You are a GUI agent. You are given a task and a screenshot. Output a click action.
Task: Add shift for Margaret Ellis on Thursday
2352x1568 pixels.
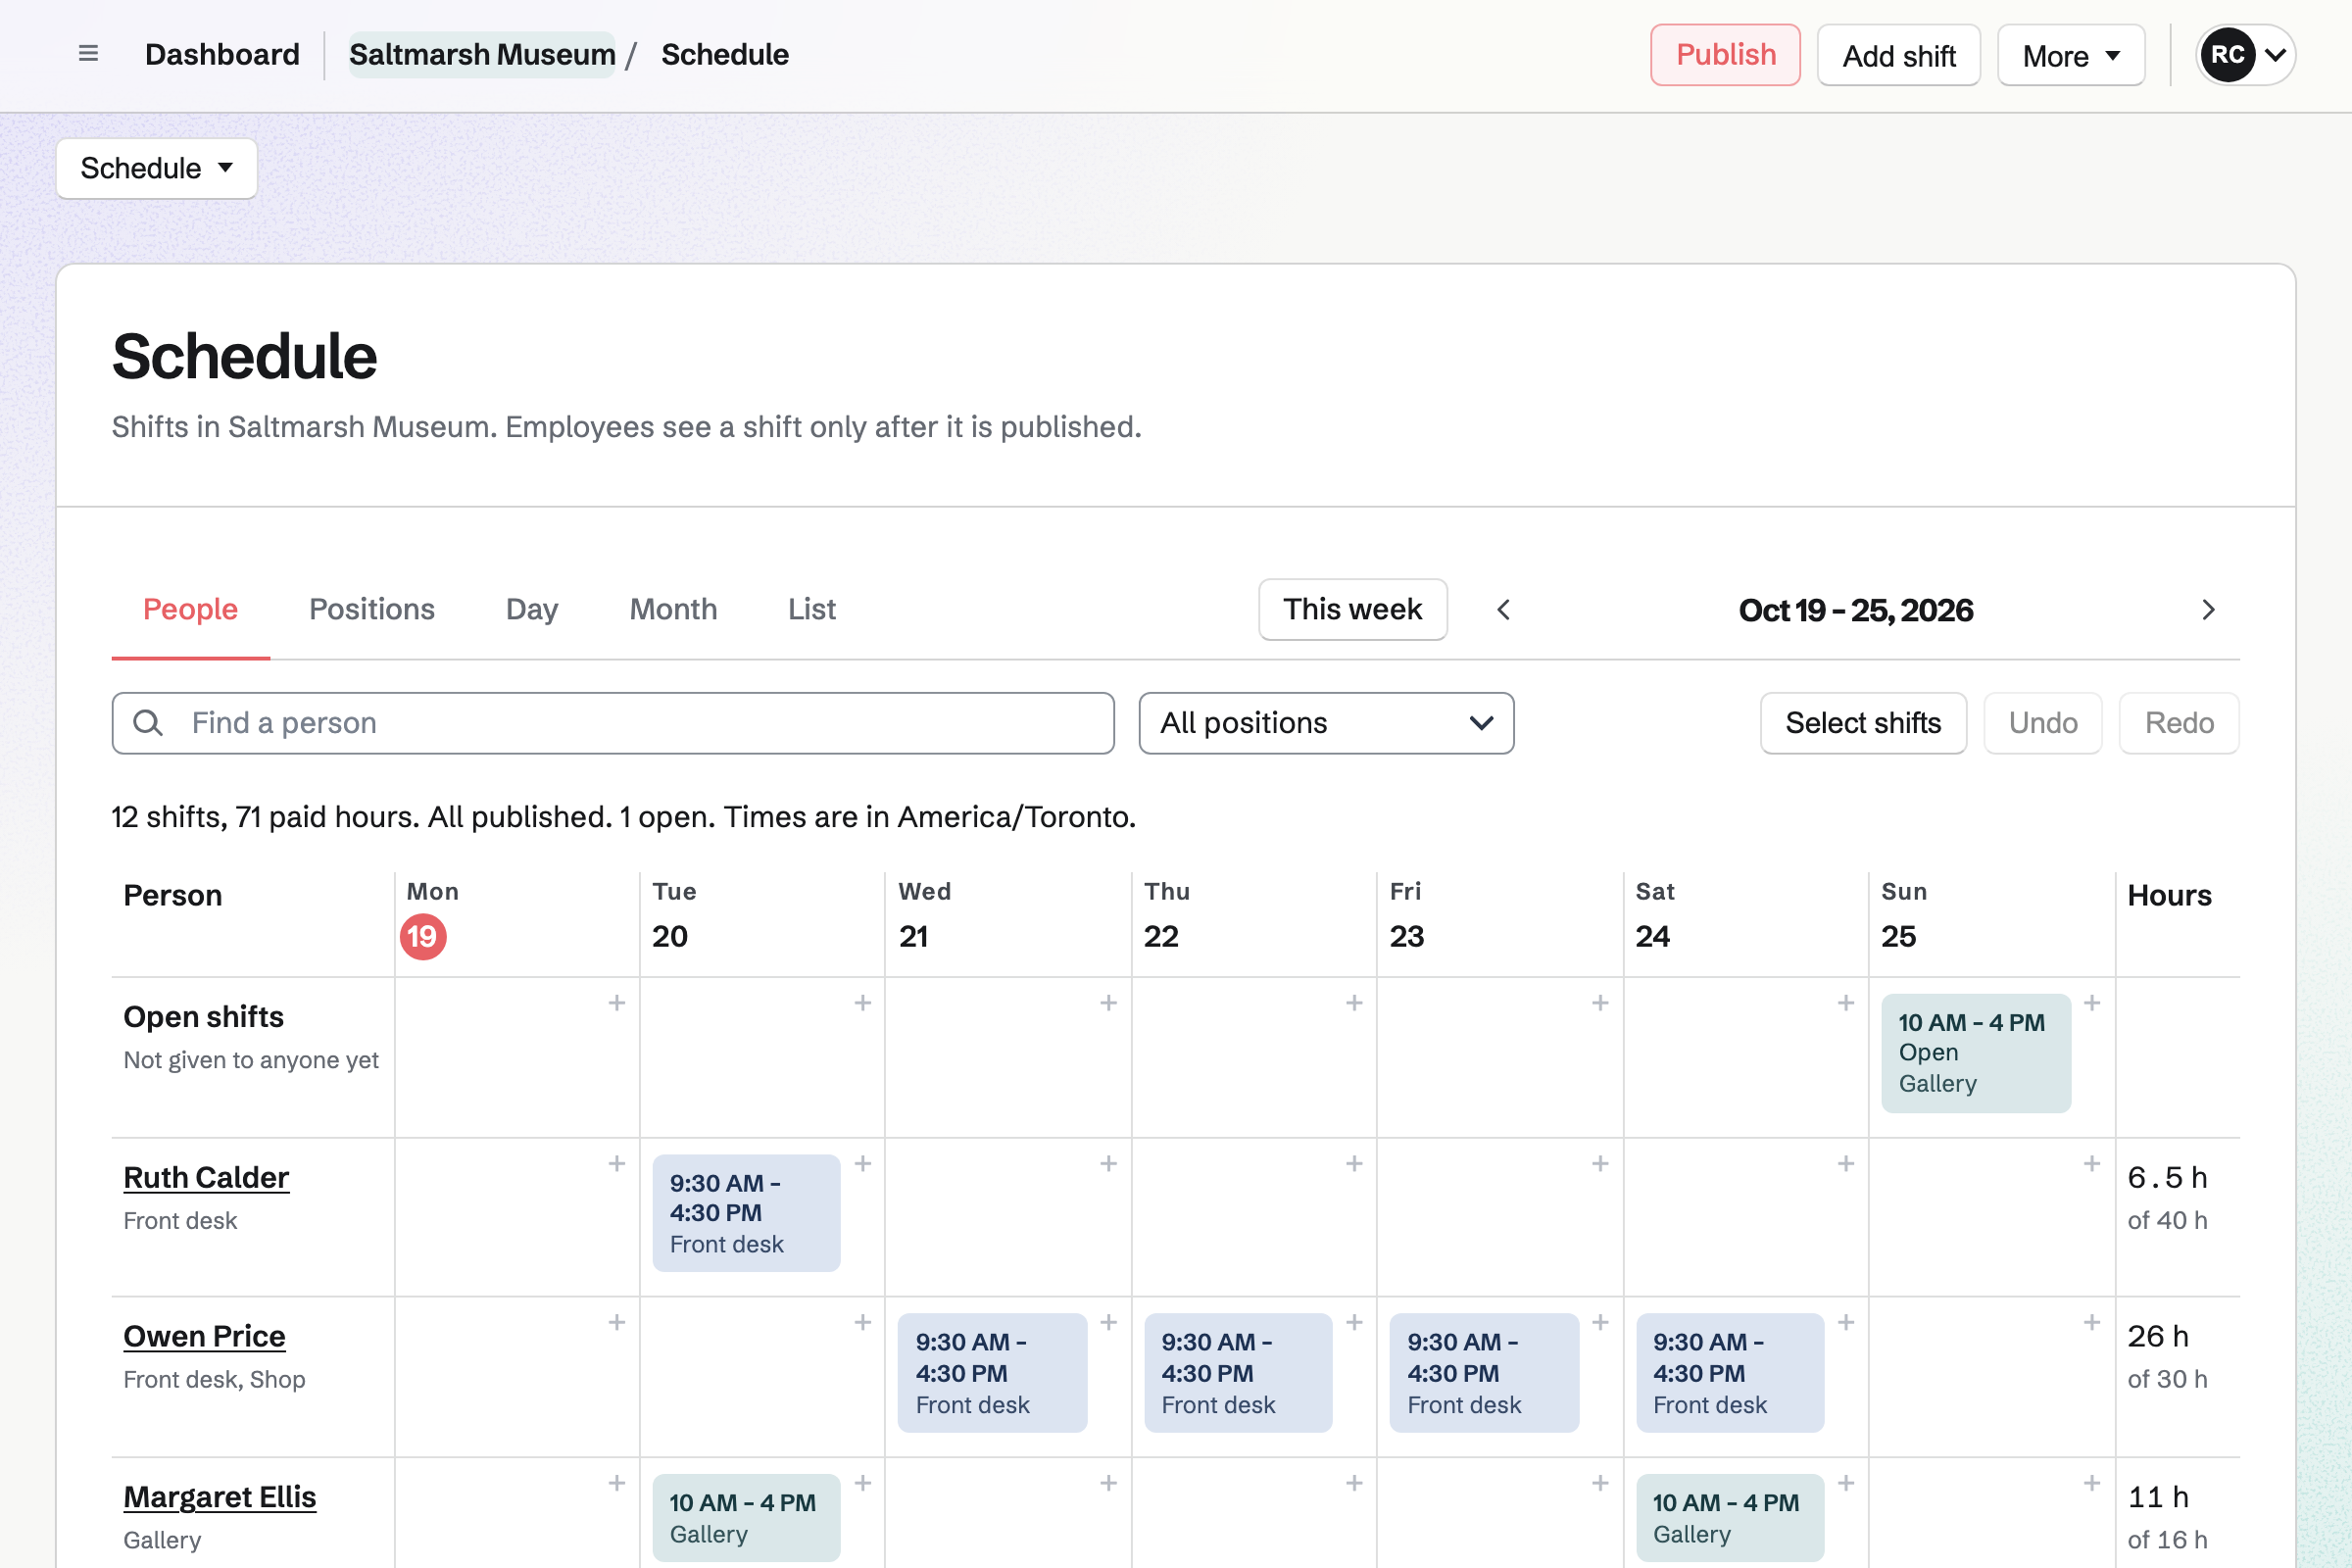(1354, 1483)
